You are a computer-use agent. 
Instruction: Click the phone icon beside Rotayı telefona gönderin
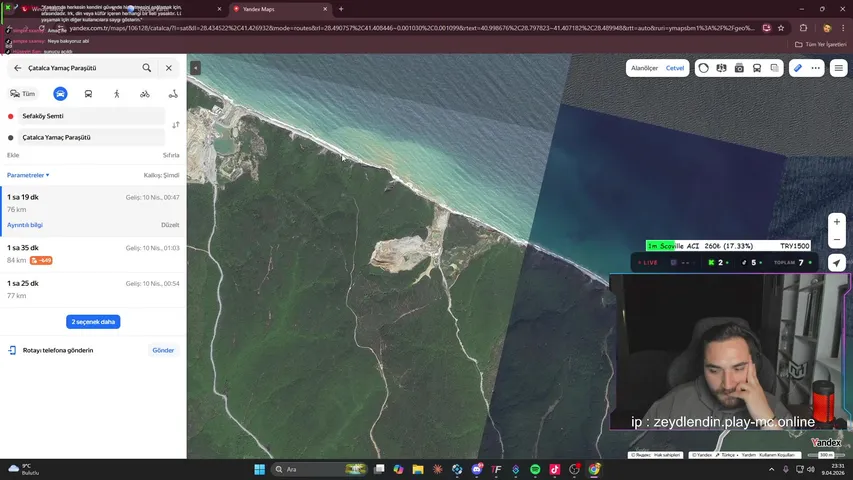12,350
